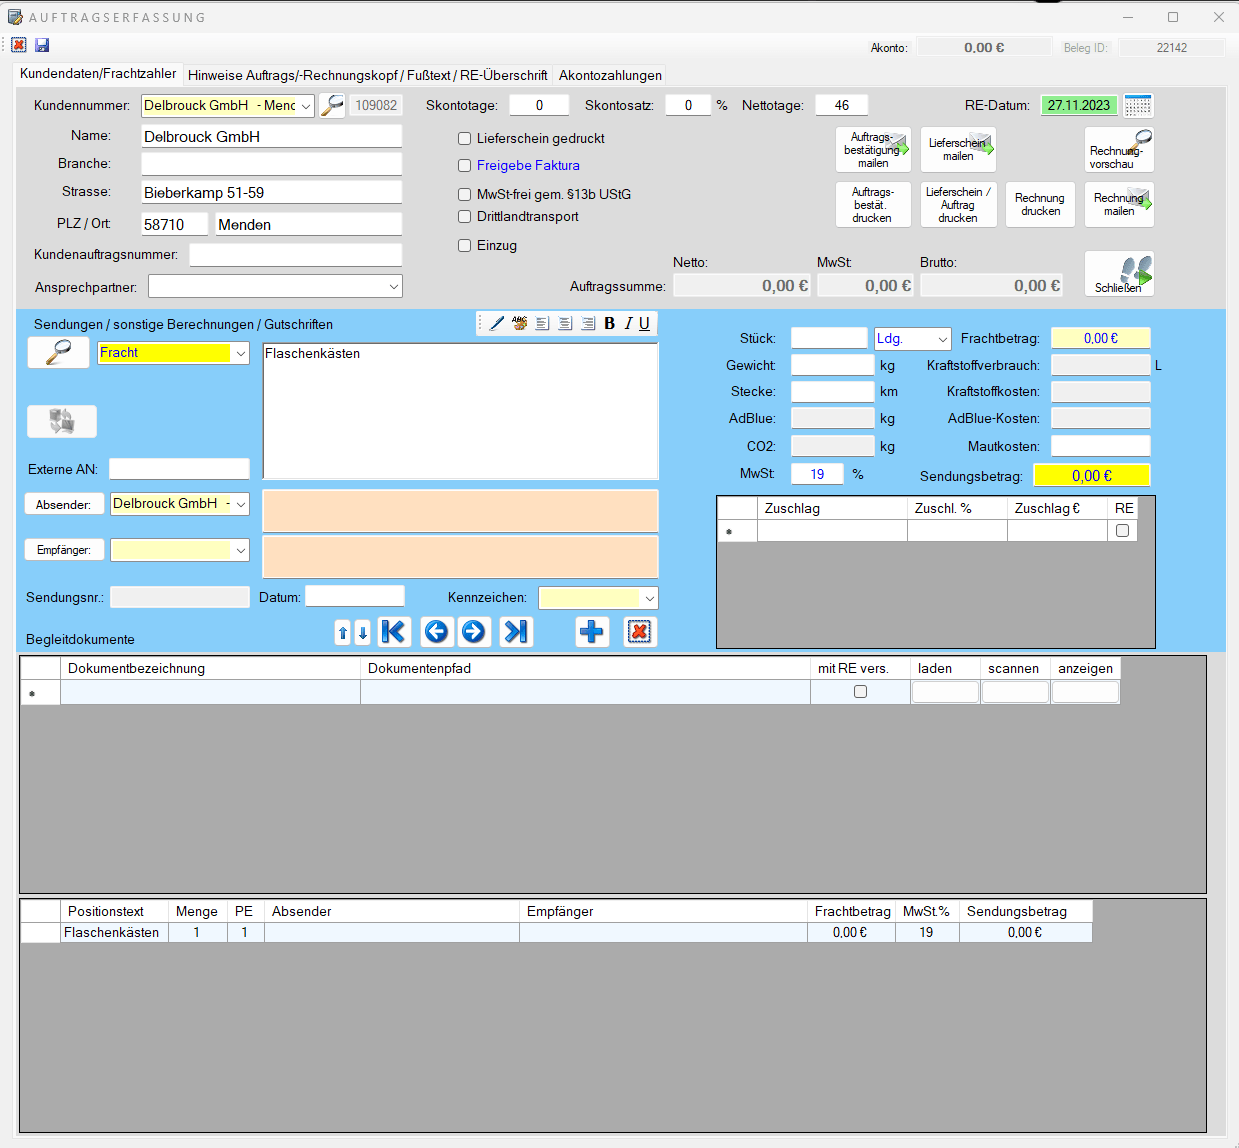Open Hinweise Auftrags-/Rechnungskopf tab
This screenshot has width=1239, height=1148.
point(367,75)
